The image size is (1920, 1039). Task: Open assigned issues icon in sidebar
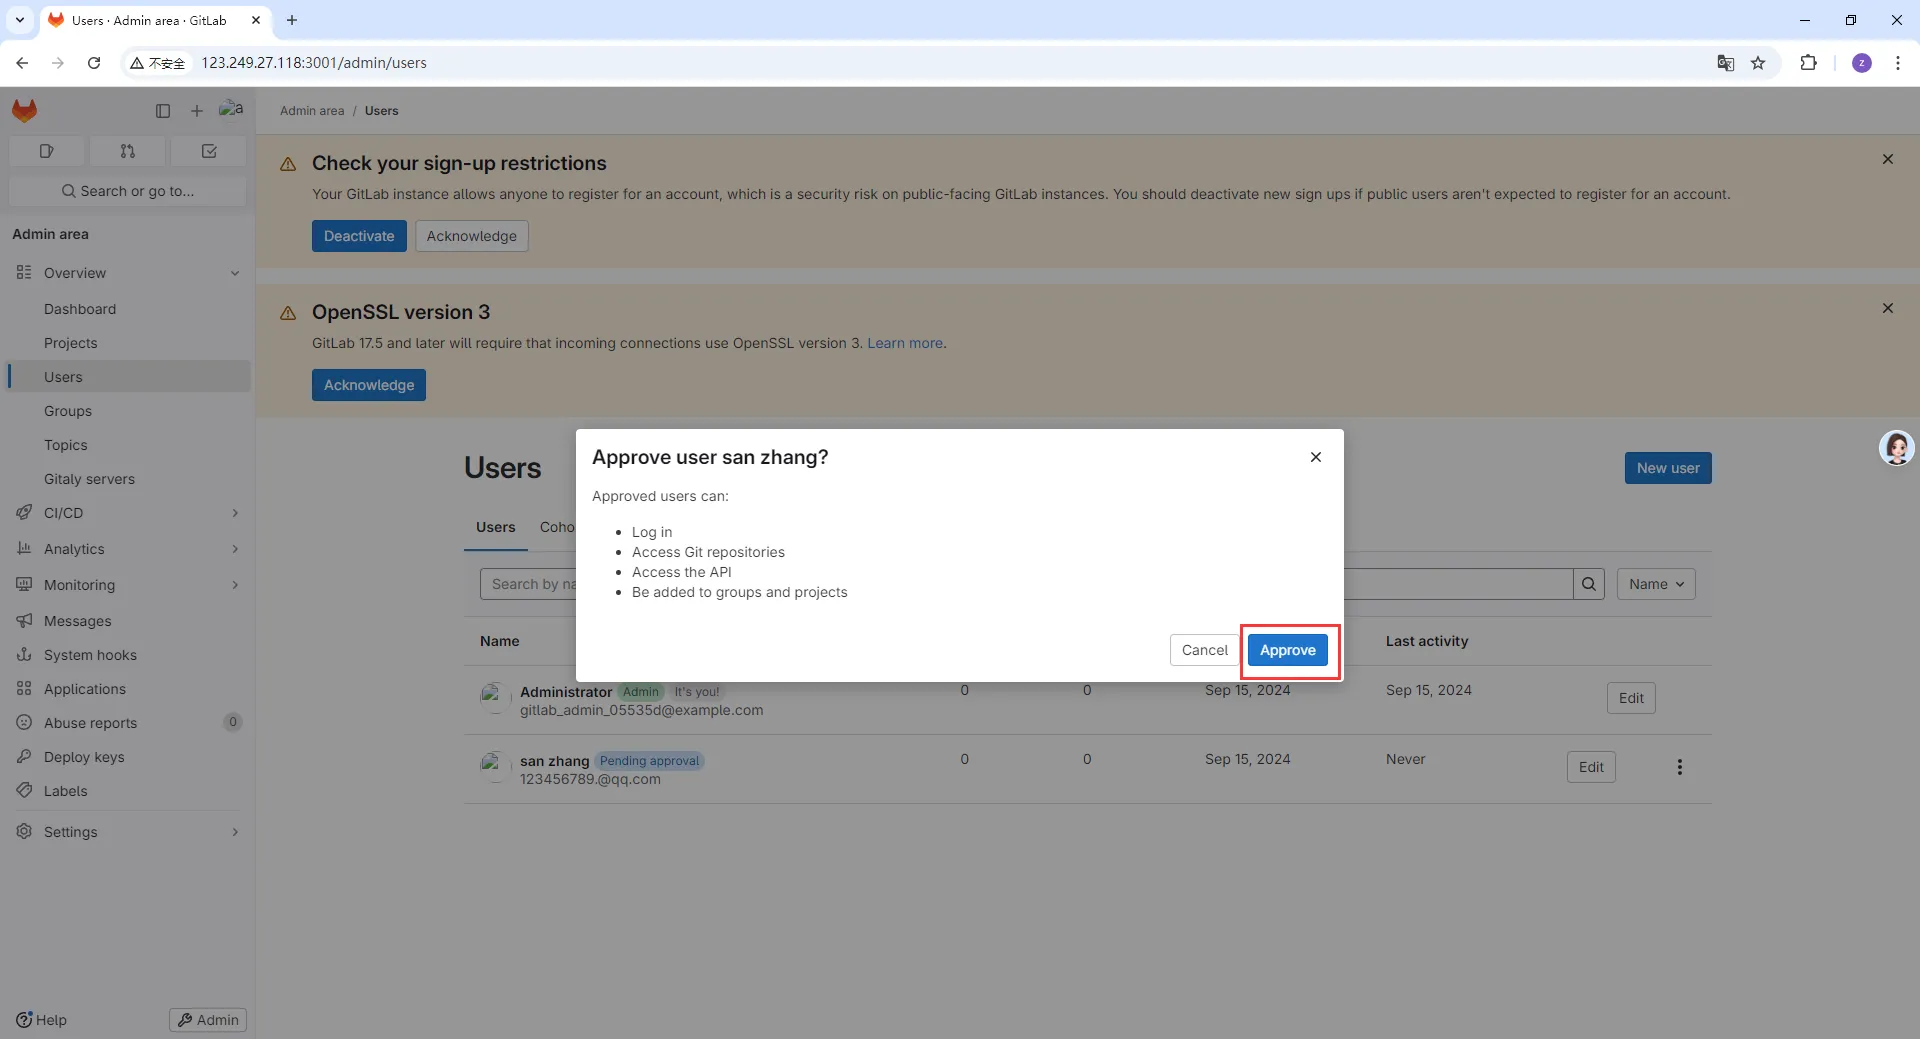[46, 151]
